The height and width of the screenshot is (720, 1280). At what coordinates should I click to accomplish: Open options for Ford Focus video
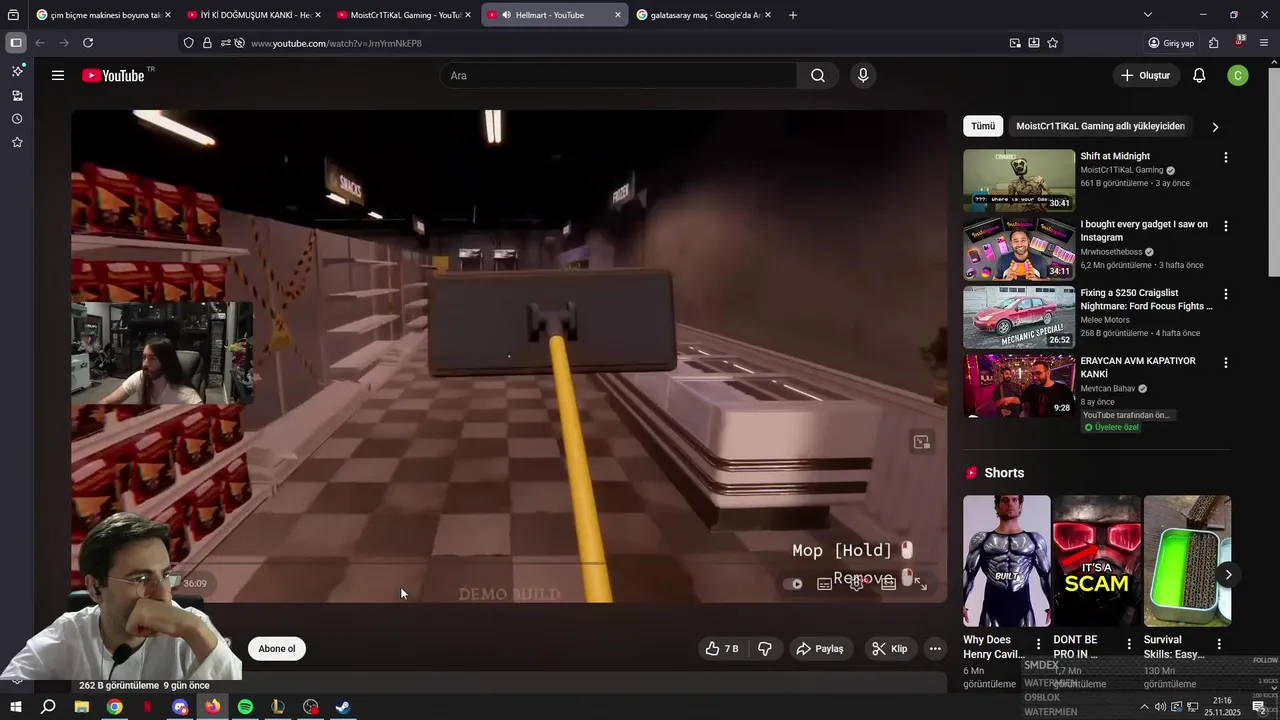click(1225, 295)
